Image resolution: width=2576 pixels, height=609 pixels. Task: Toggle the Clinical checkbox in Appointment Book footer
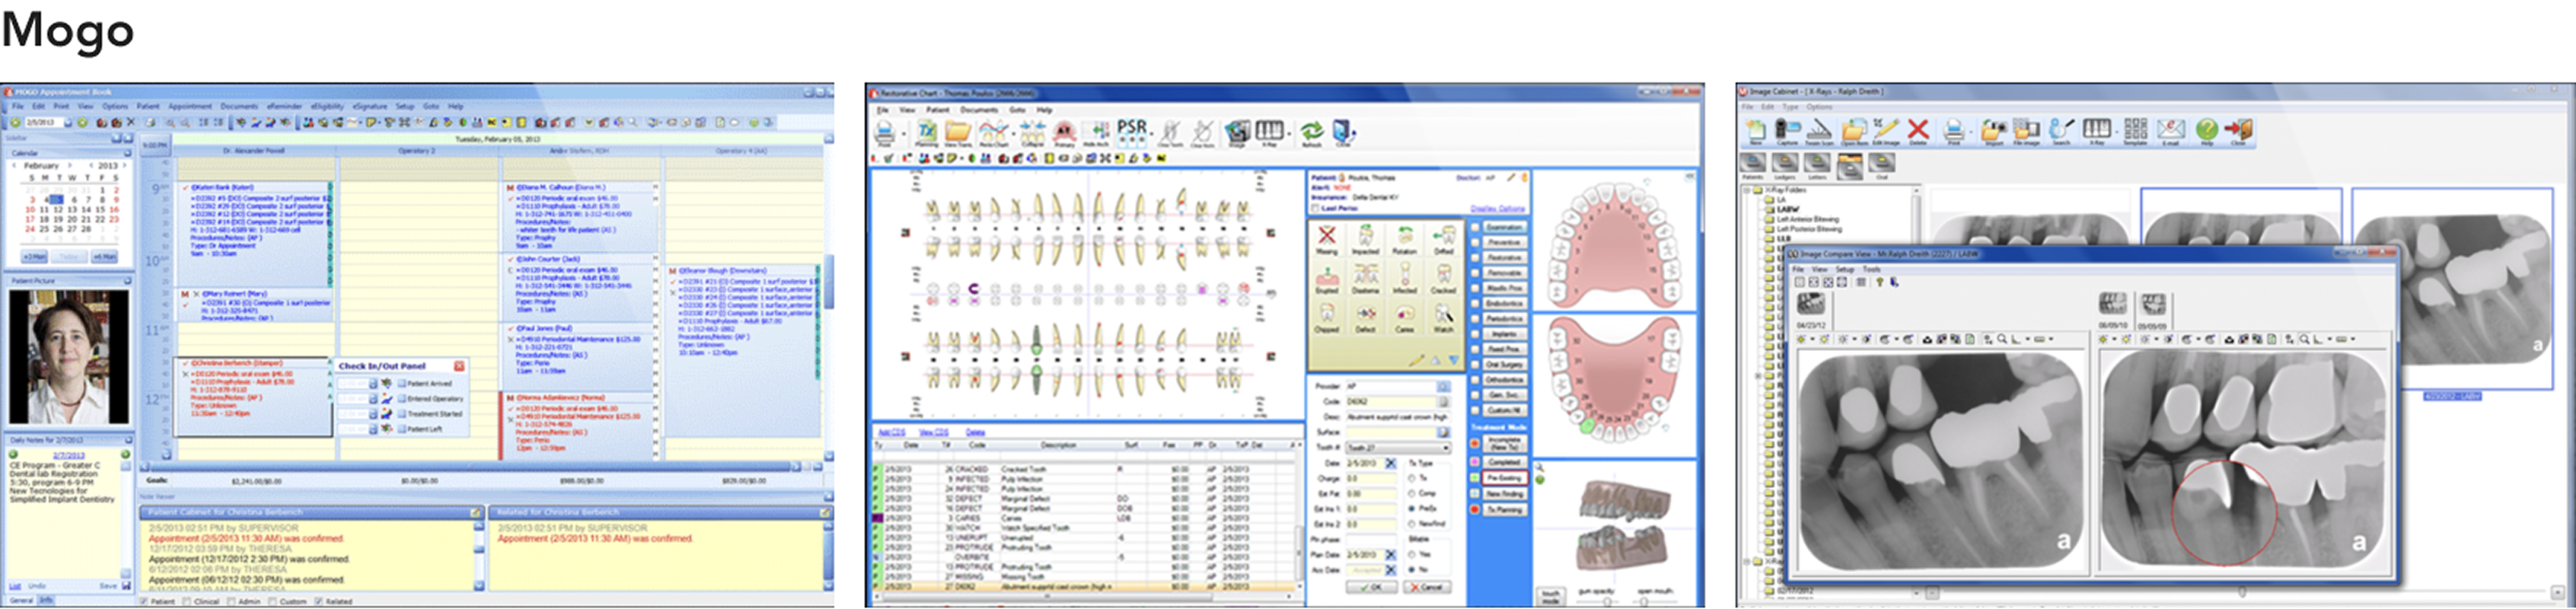(188, 602)
